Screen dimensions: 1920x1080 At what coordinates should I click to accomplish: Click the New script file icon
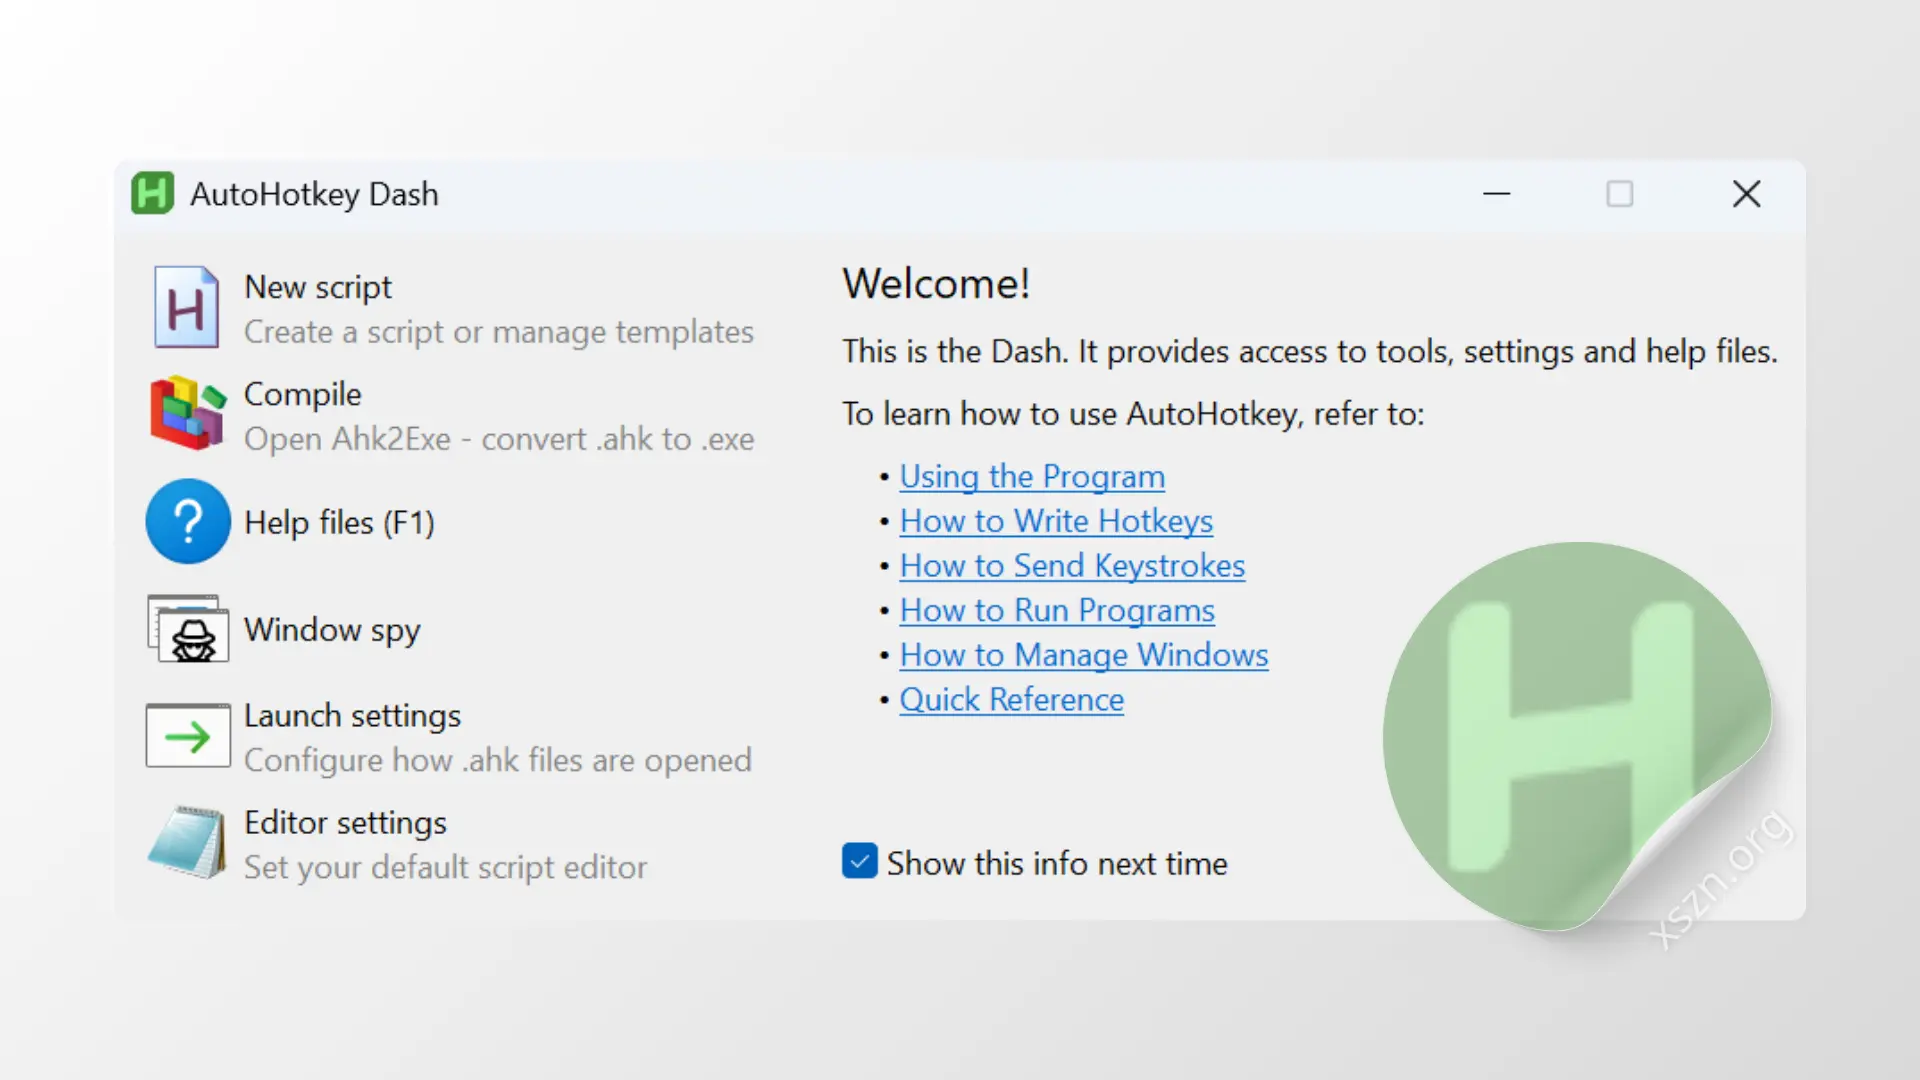[187, 307]
